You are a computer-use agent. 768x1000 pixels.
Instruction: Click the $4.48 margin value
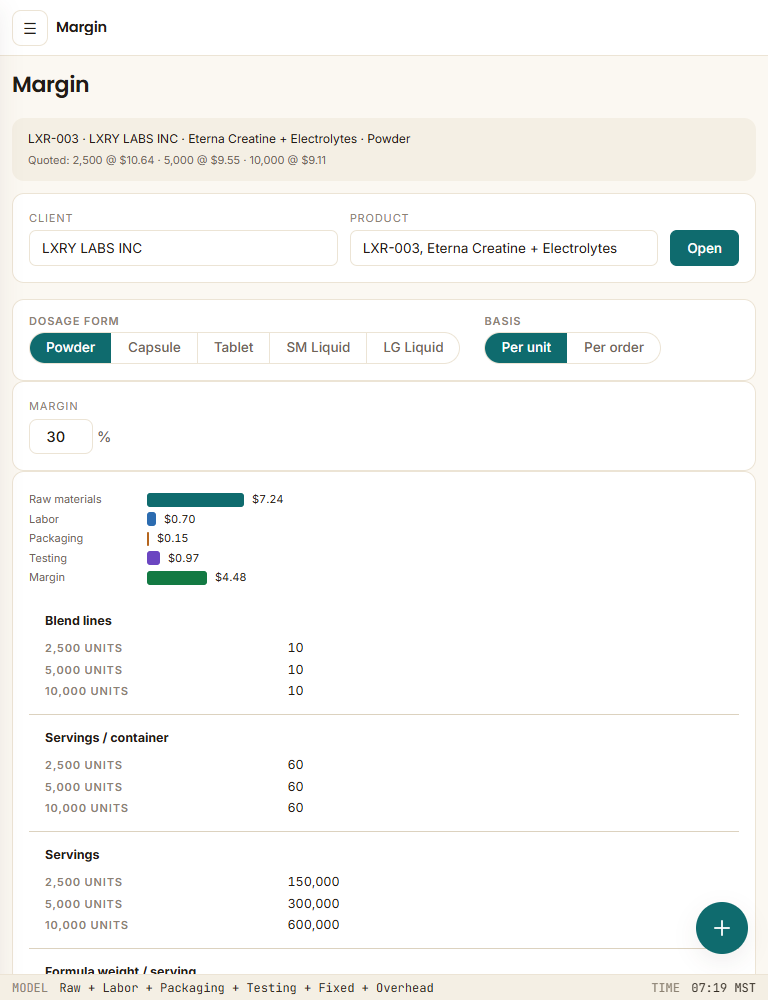[230, 577]
